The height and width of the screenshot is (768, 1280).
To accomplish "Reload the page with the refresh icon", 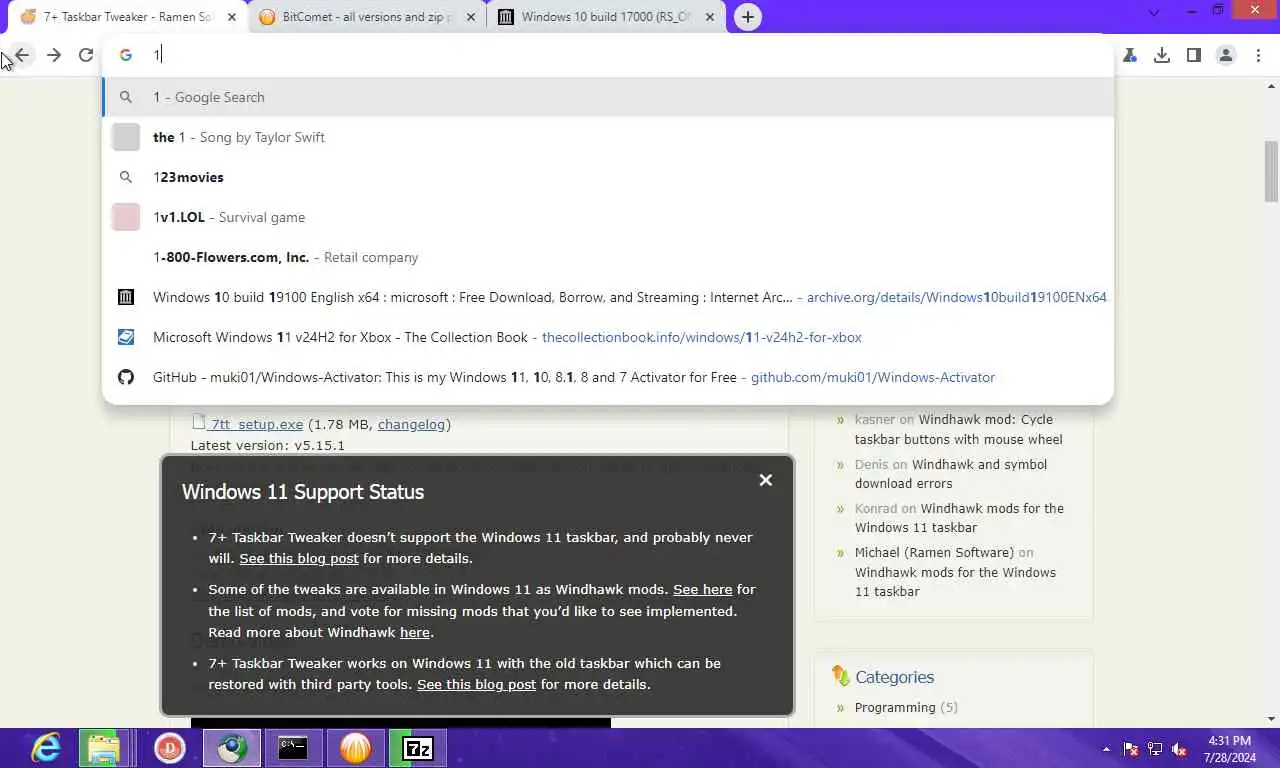I will pos(86,55).
